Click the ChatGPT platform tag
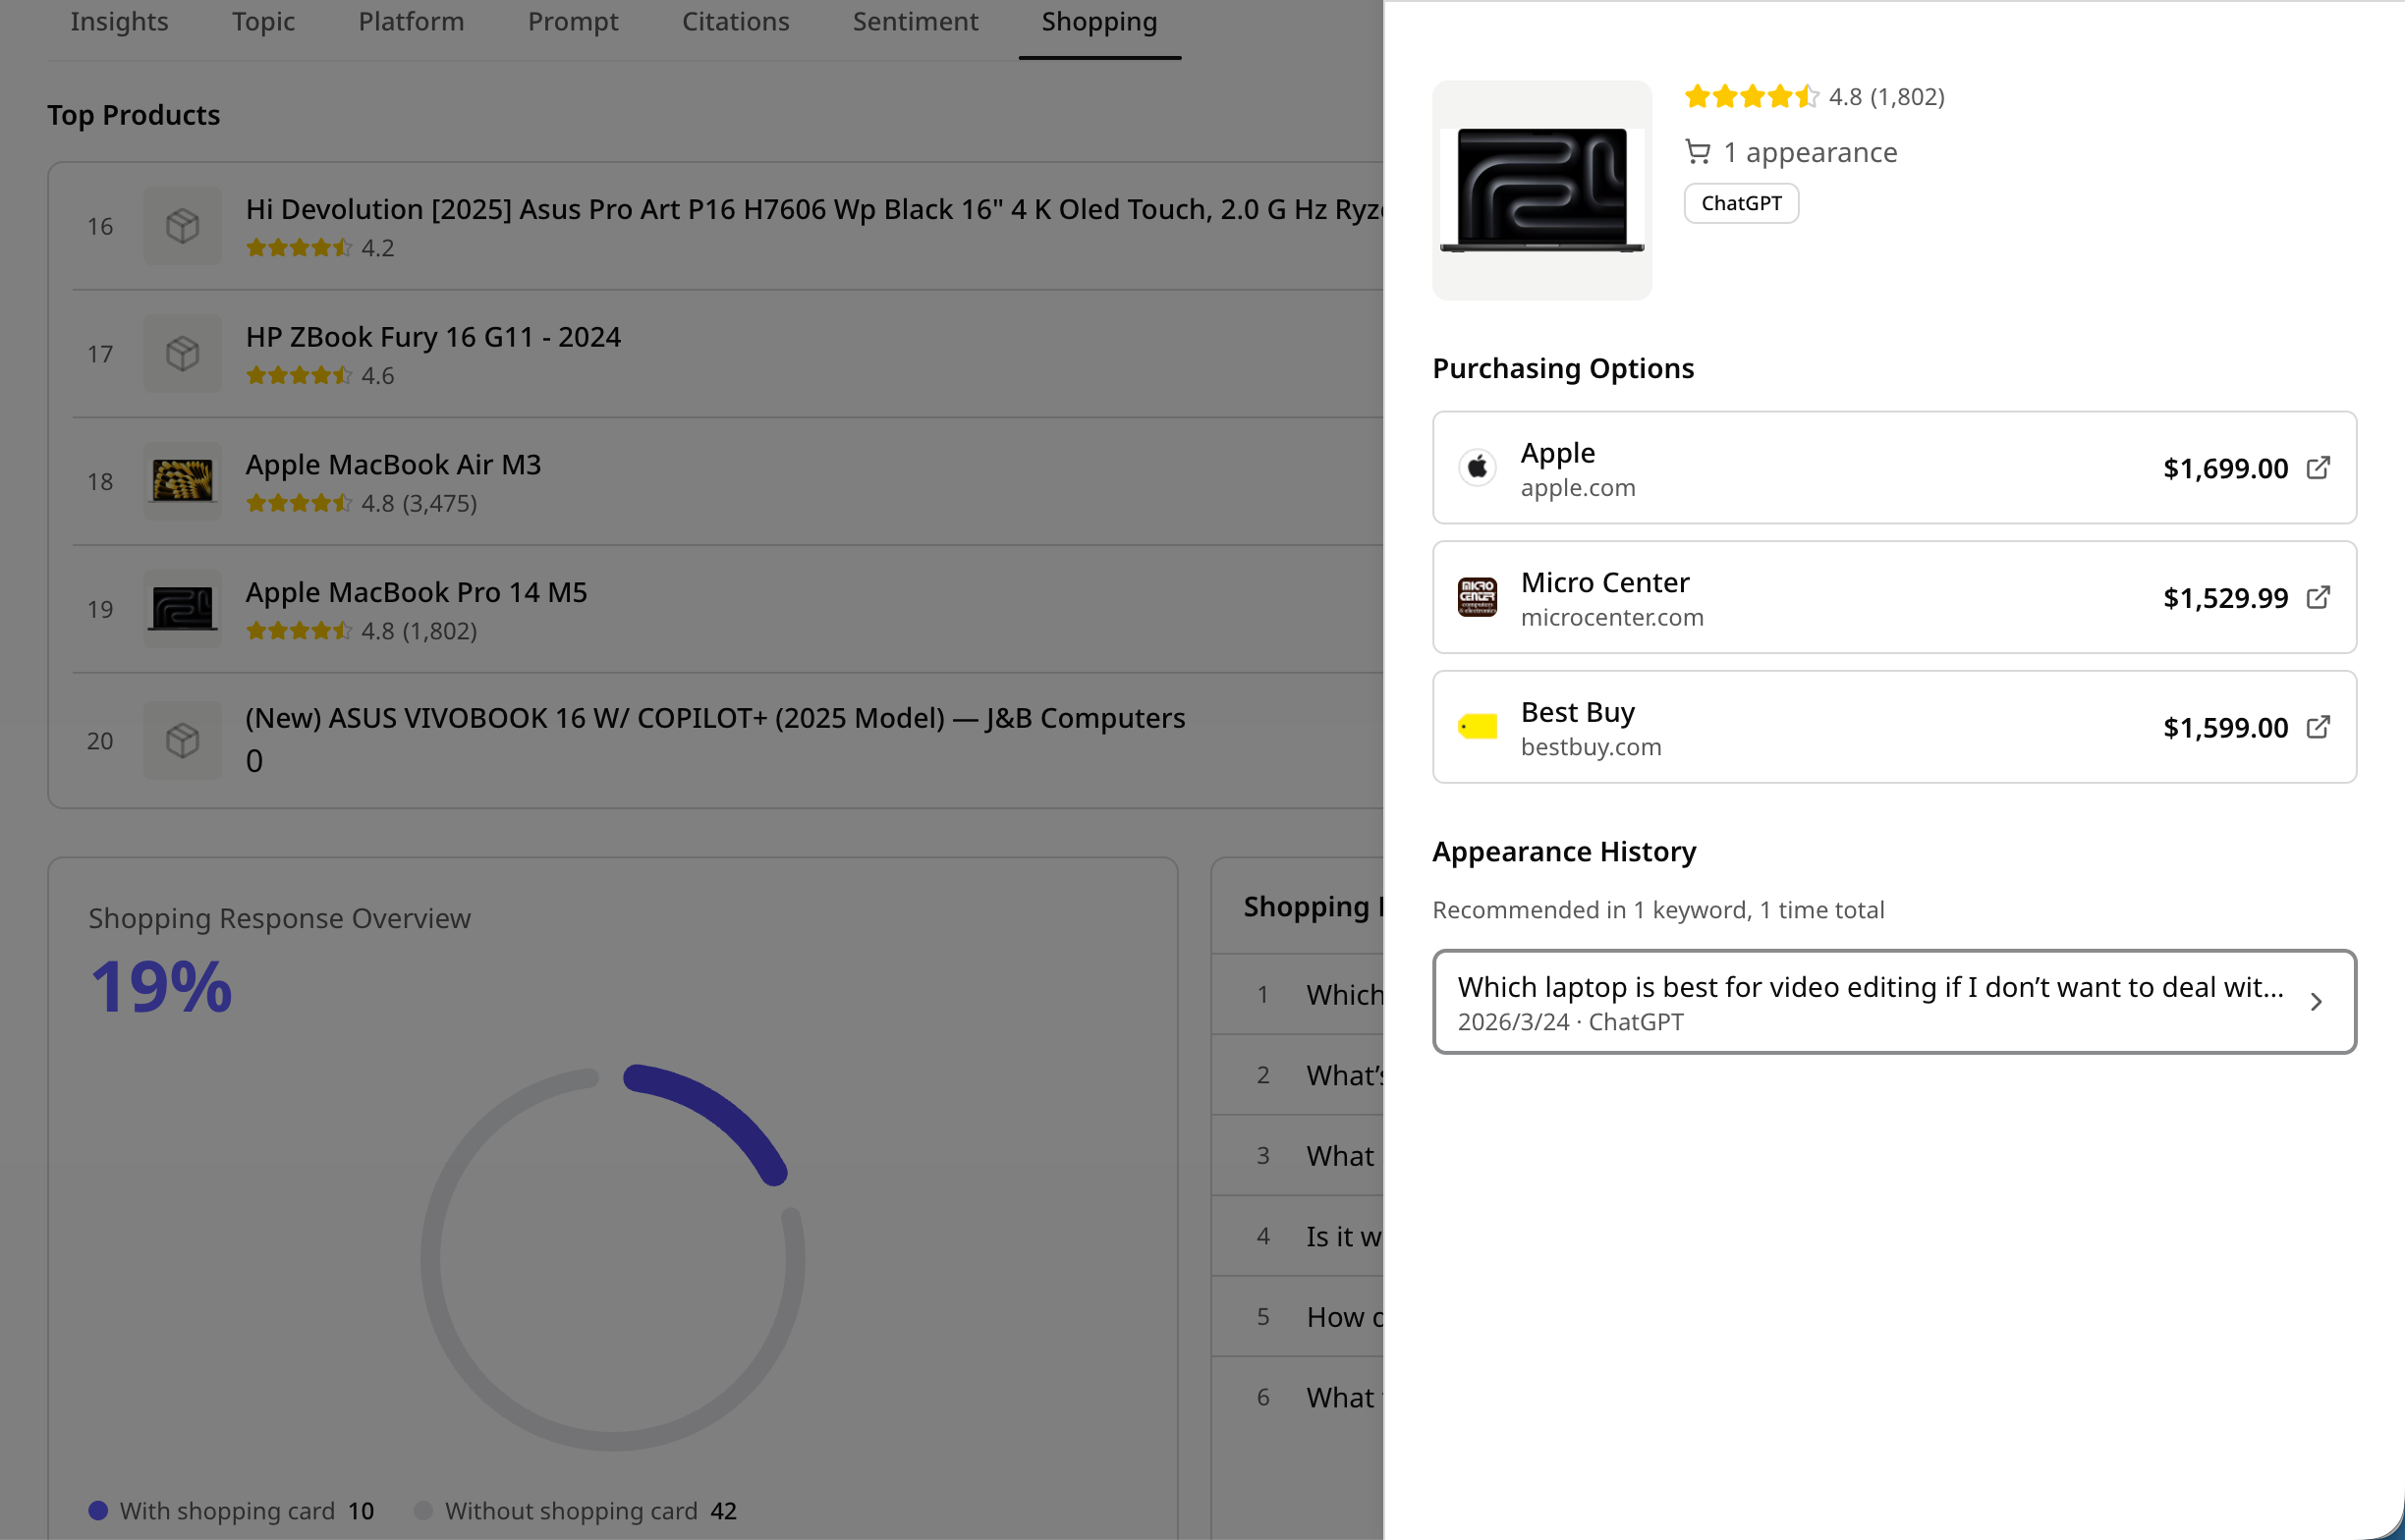This screenshot has height=1540, width=2405. pos(1741,203)
